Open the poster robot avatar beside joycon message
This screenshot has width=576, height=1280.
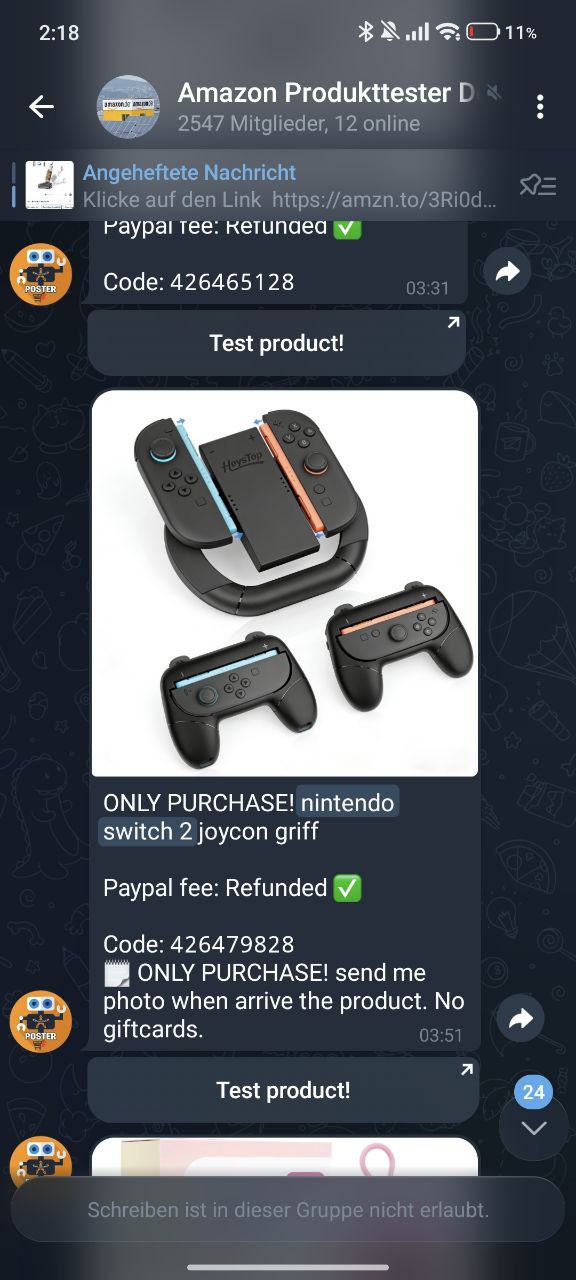click(x=41, y=1021)
